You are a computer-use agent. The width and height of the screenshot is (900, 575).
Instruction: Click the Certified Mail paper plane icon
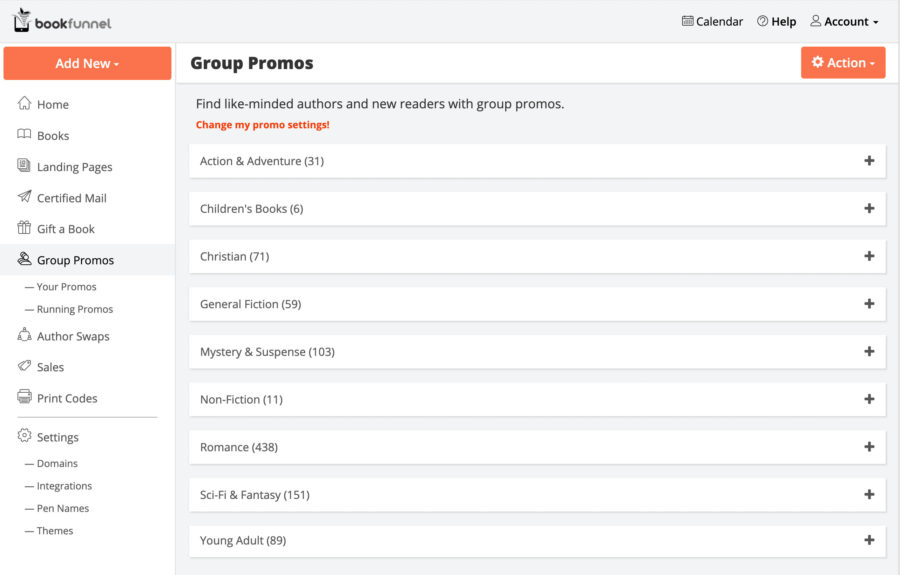24,197
